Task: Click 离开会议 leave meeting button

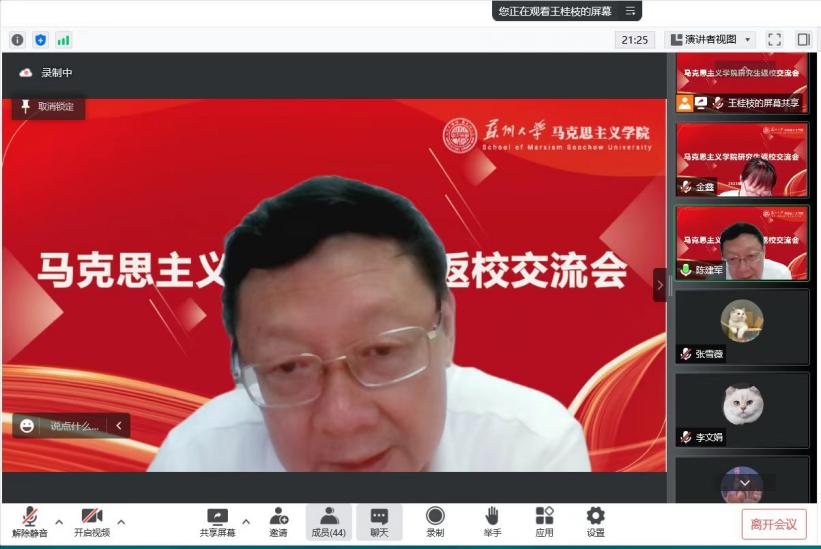Action: point(774,524)
